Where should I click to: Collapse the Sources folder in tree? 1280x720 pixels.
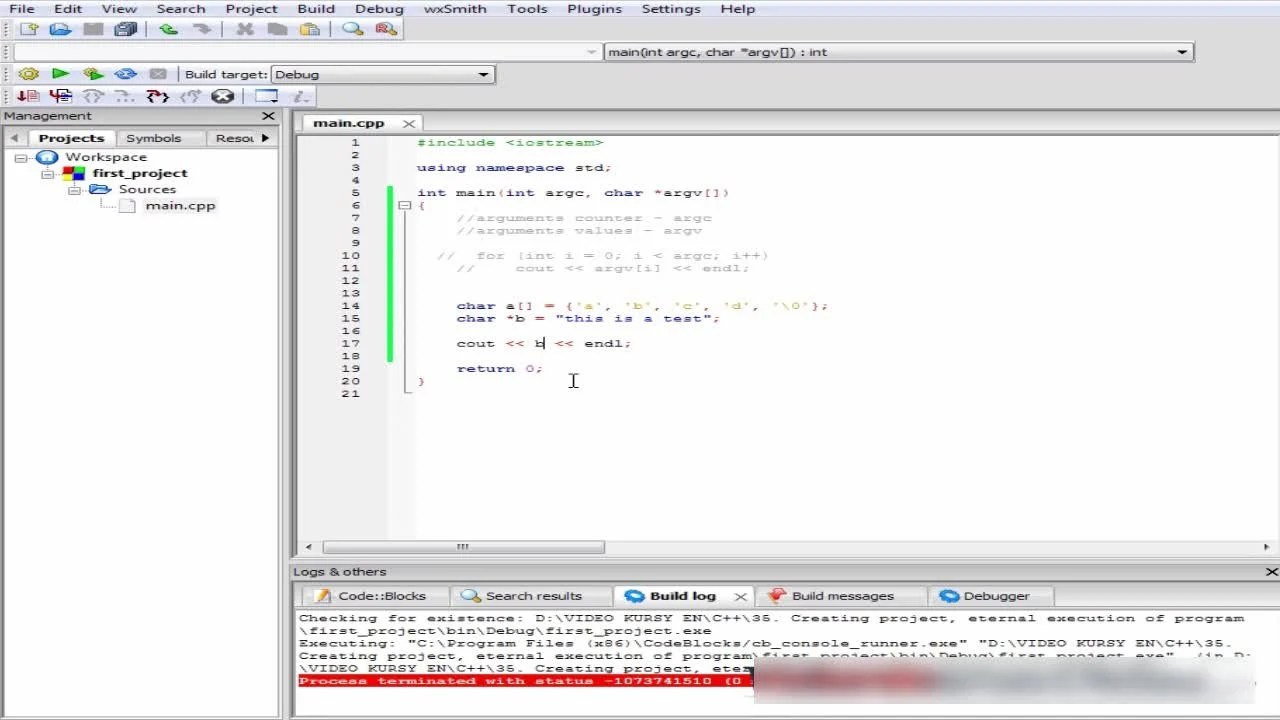(74, 190)
